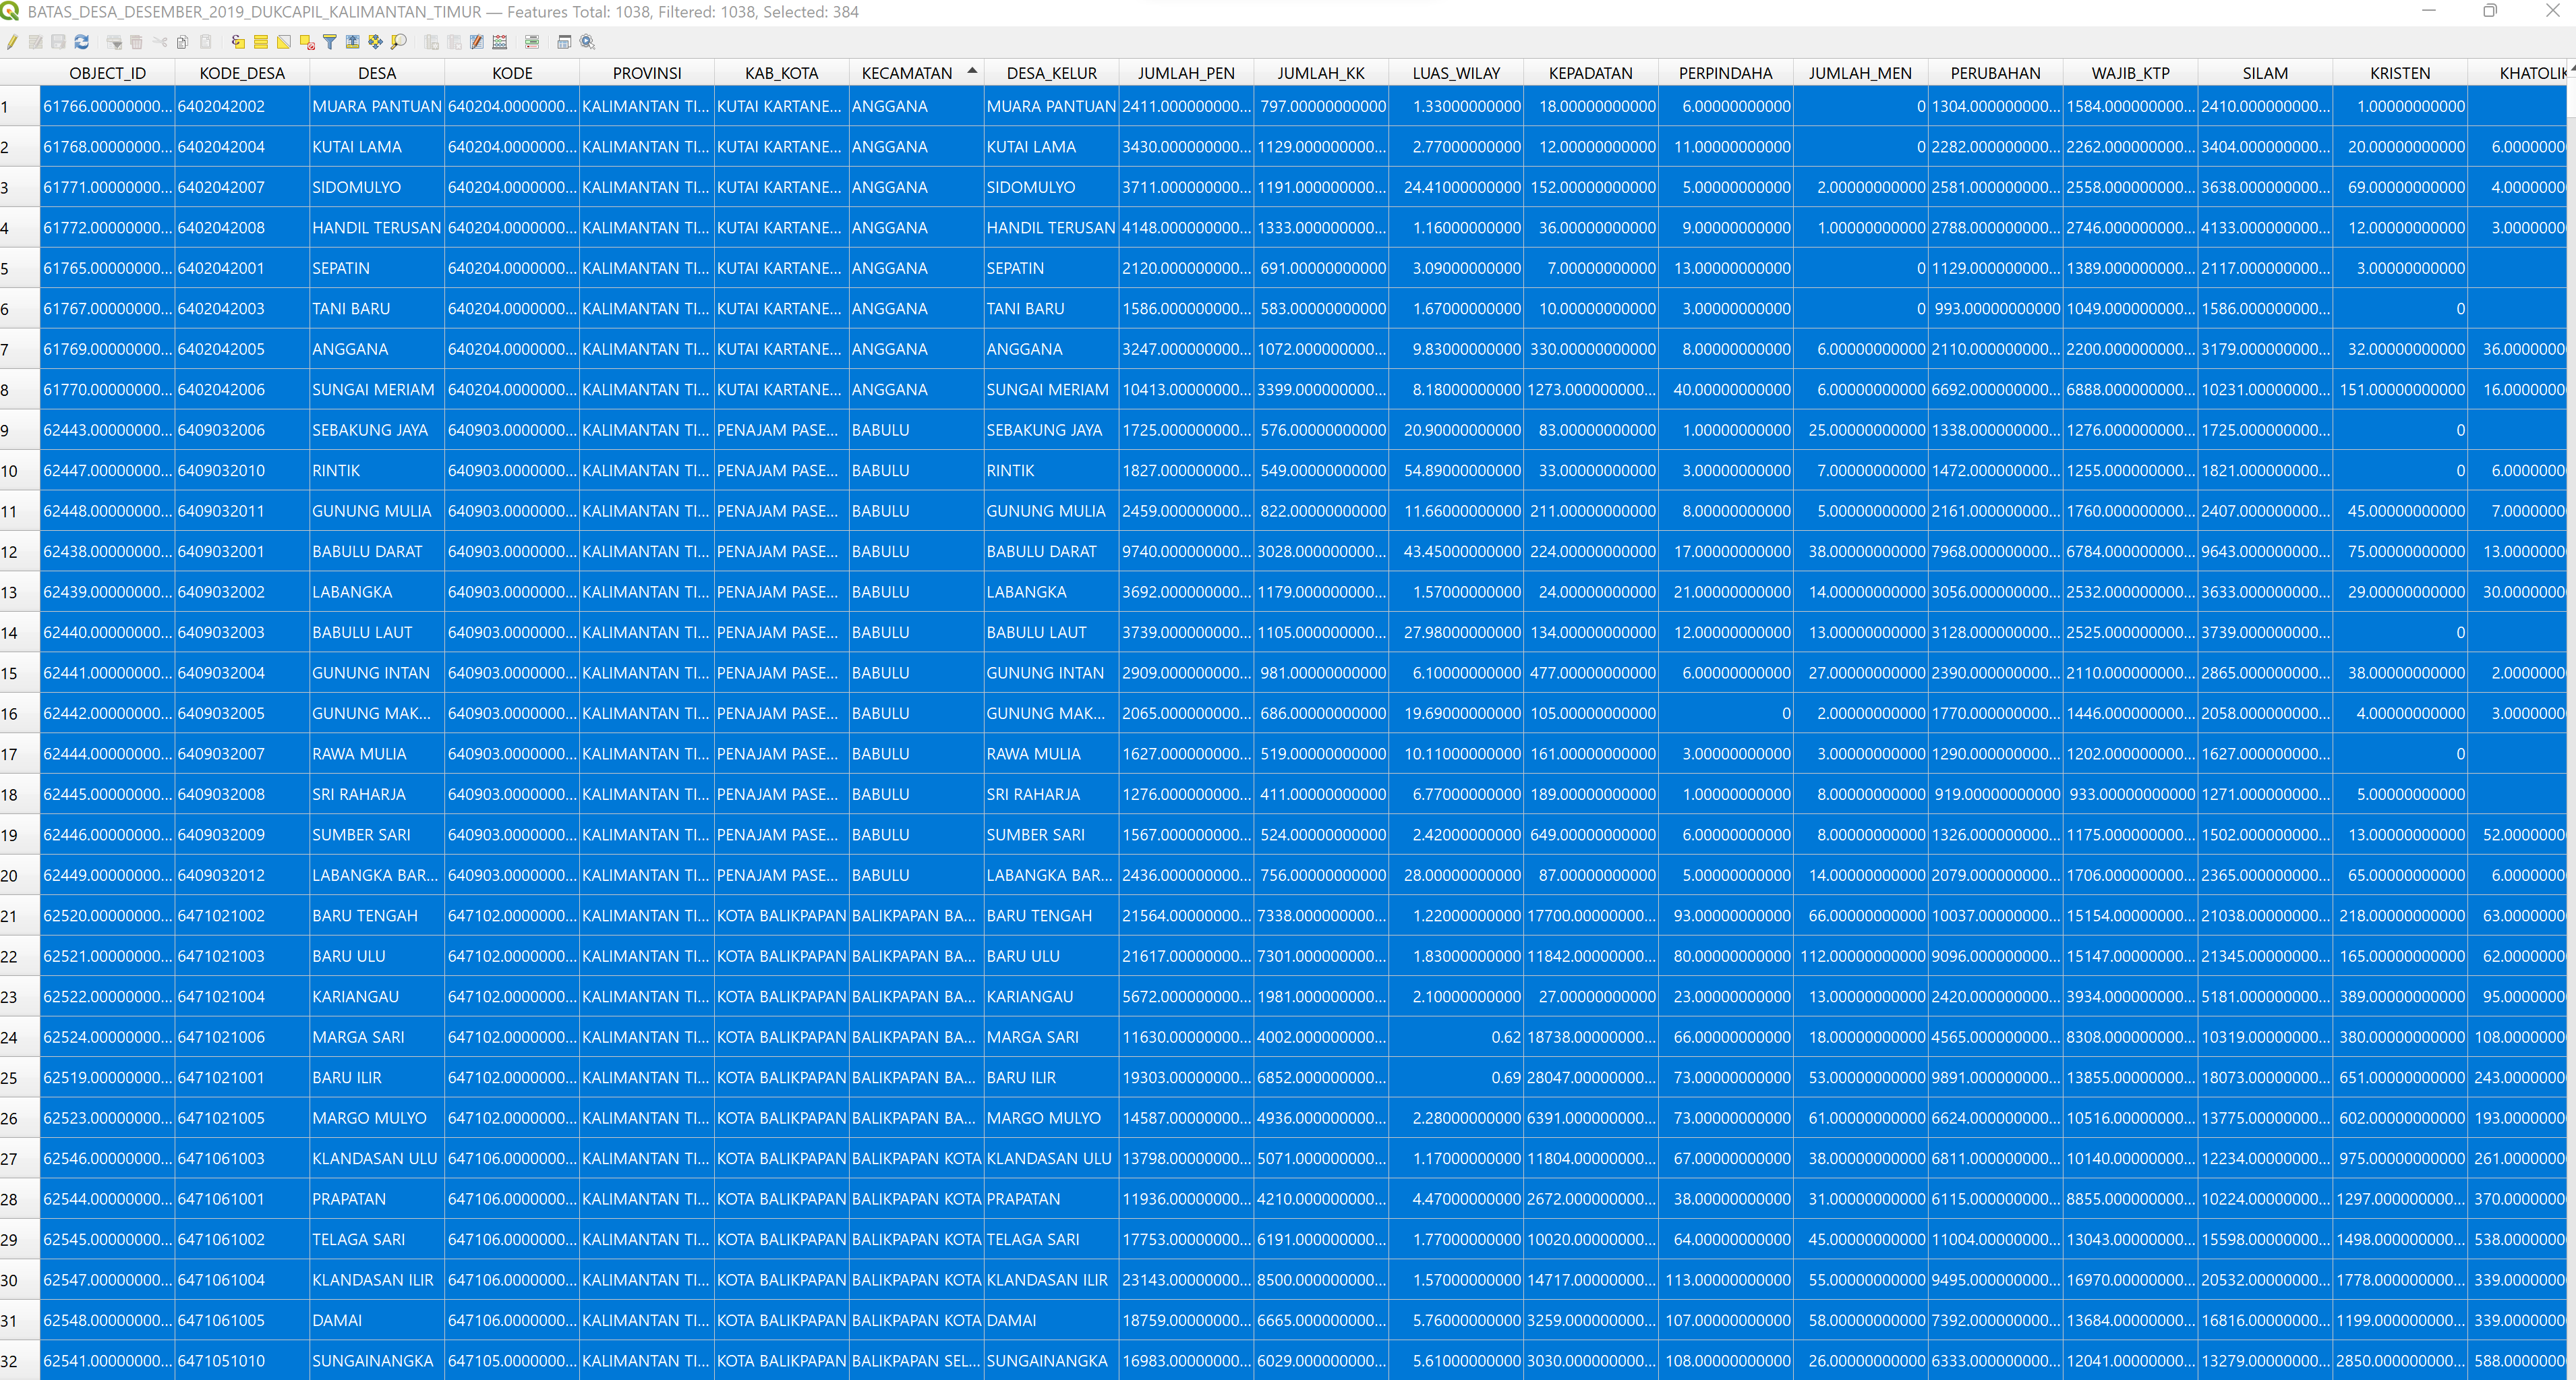Viewport: 2576px width, 1380px height.
Task: Open conditional formatting panel
Action: [532, 42]
